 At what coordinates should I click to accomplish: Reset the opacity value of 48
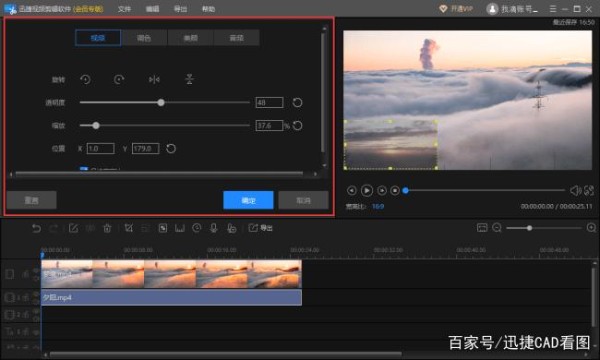[297, 103]
